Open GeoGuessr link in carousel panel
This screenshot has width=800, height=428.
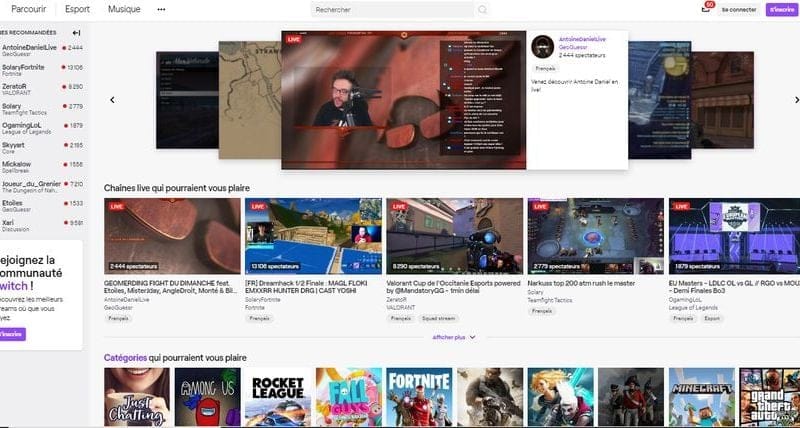[573, 47]
